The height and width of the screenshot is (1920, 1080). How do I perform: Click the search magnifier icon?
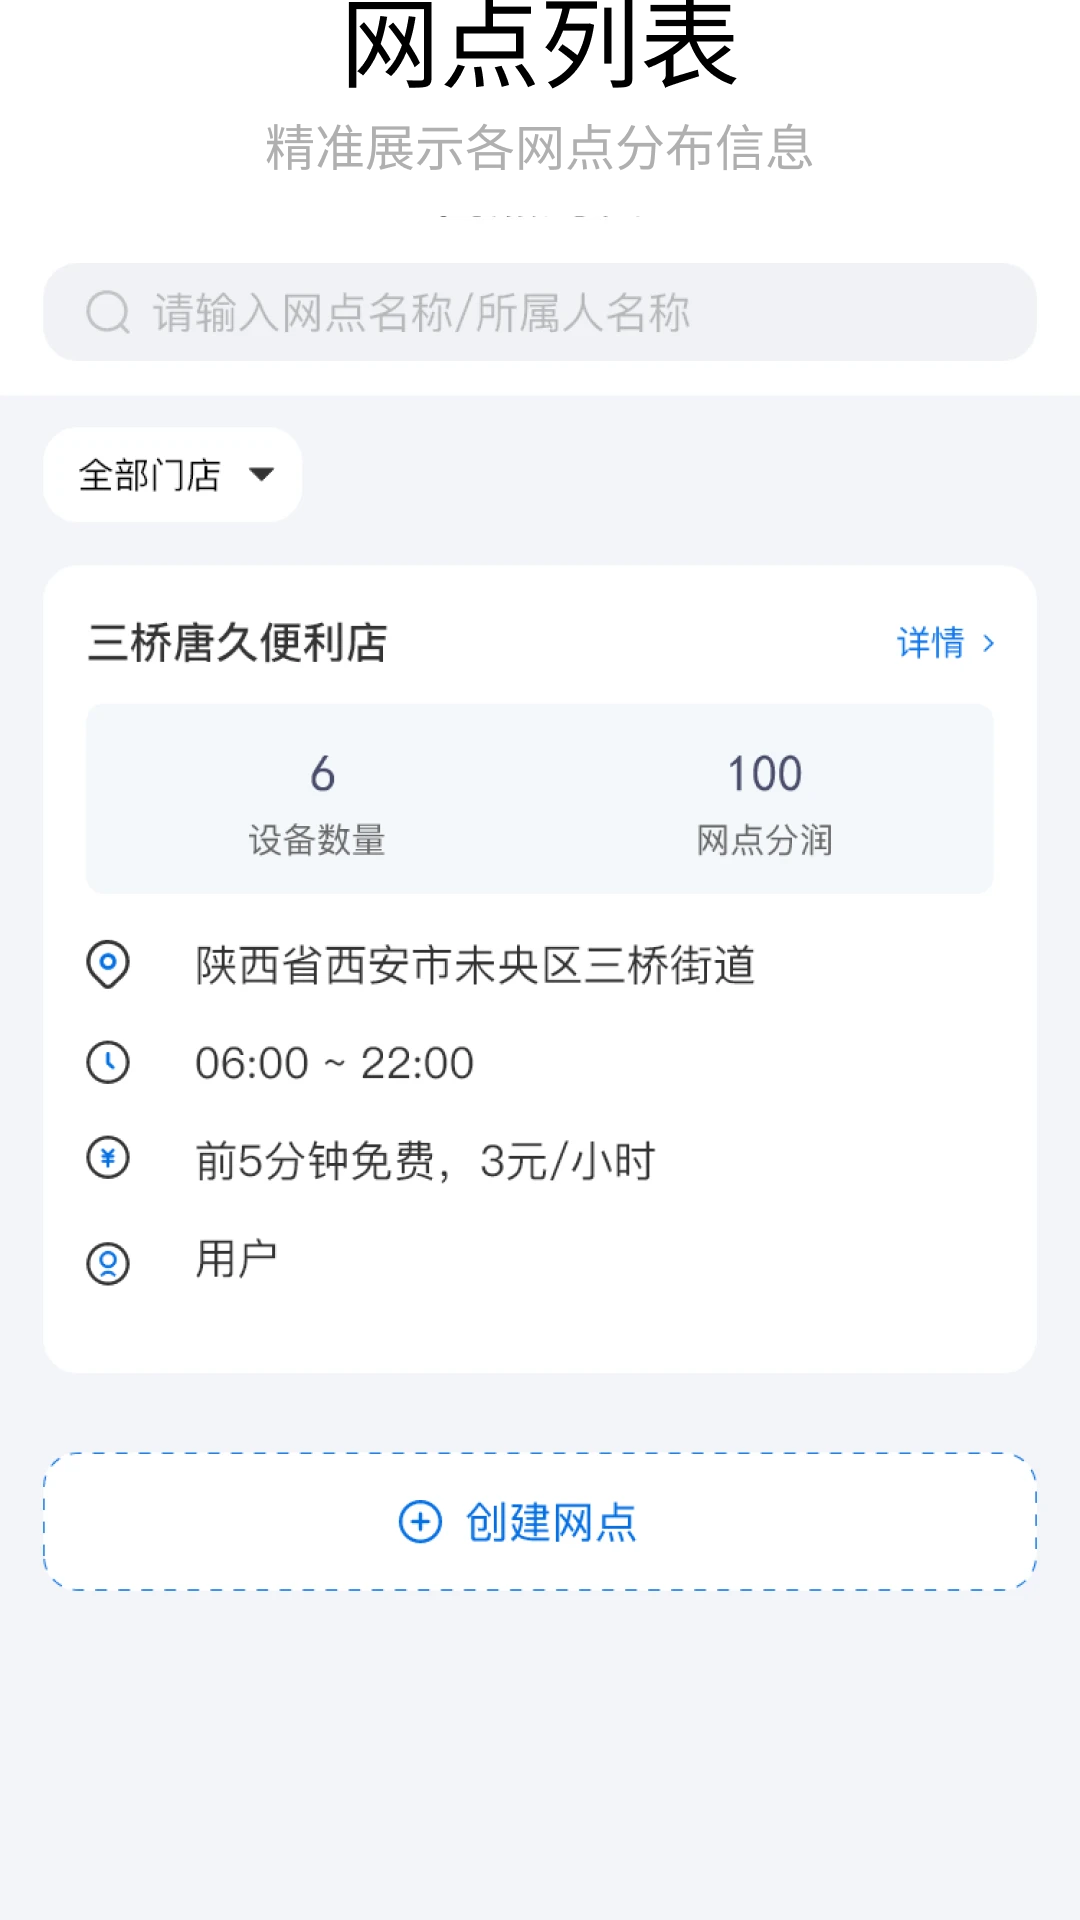108,312
